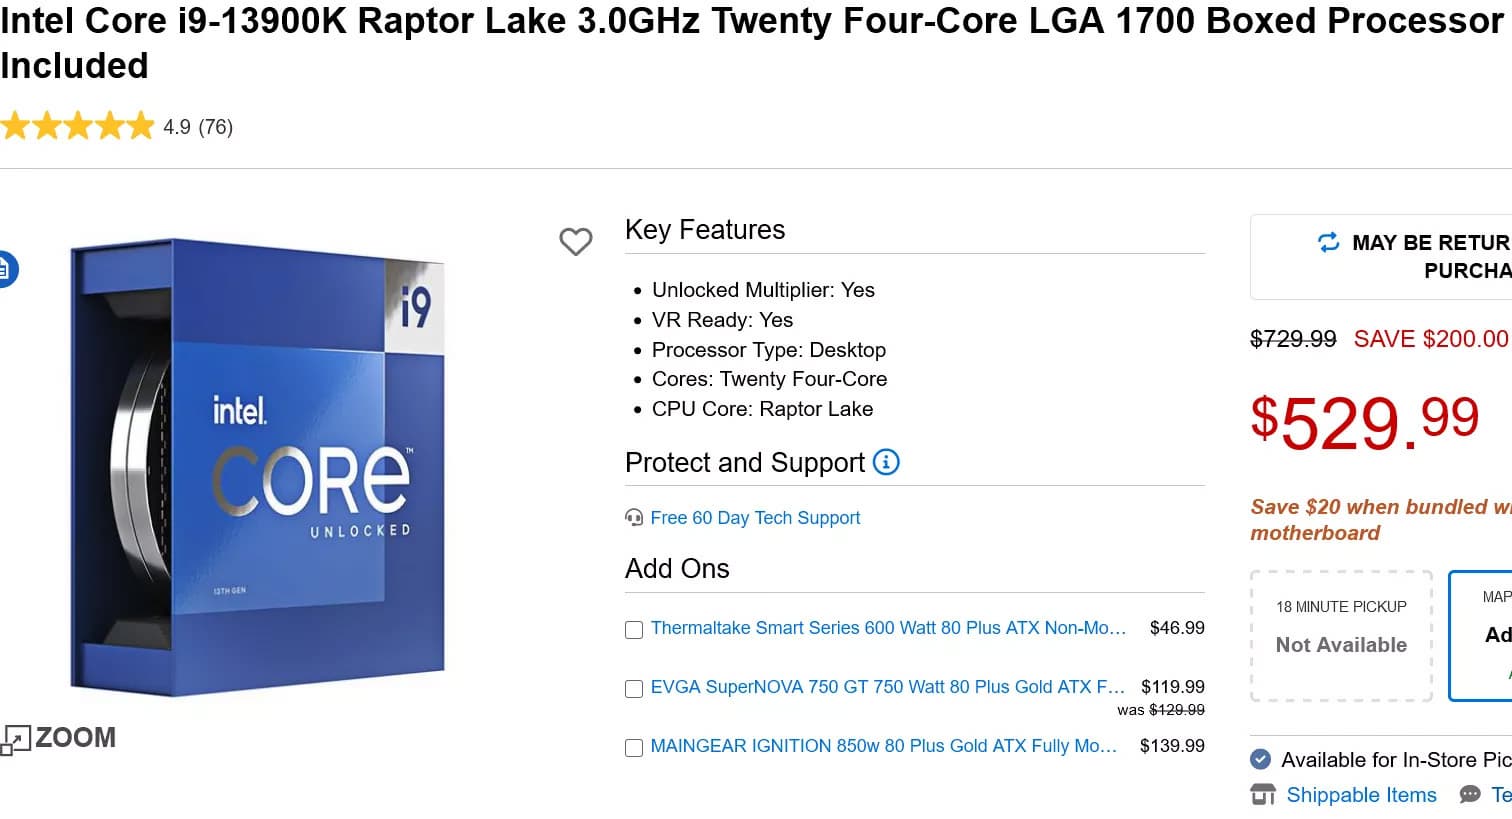This screenshot has height=819, width=1512.
Task: Click the return policy arrows icon
Action: pos(1328,242)
